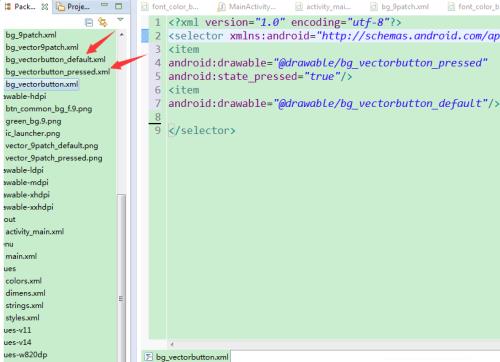Select dimens.xml in the tree
Viewport: 500px width, 362px height.
(25, 293)
